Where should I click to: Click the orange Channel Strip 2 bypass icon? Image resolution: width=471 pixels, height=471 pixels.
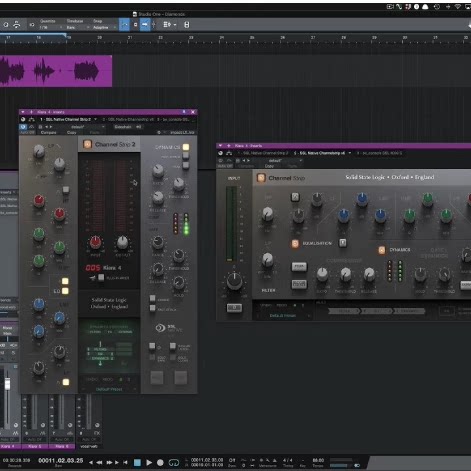tap(87, 144)
